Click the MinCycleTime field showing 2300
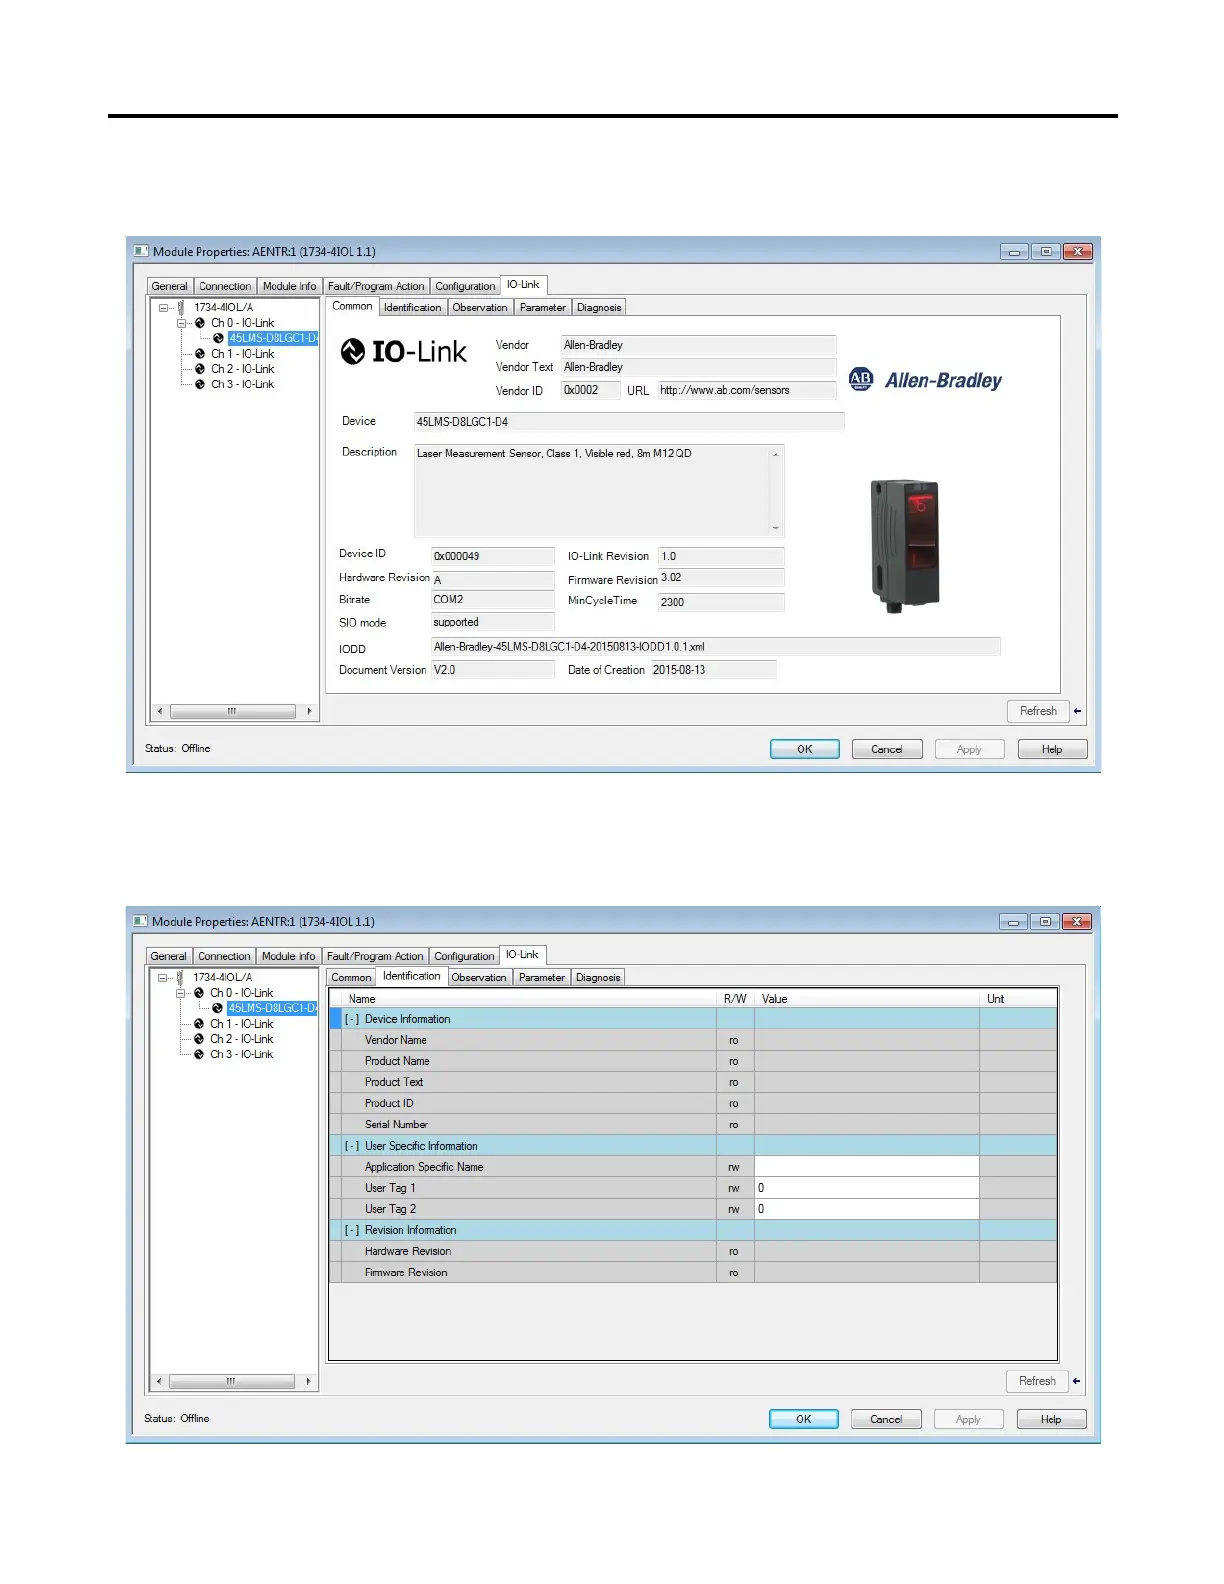Image resolution: width=1224 pixels, height=1584 pixels. point(721,602)
